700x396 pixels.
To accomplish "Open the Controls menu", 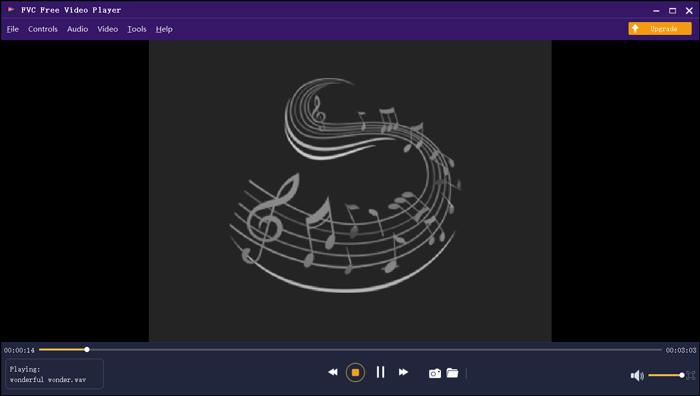I will pyautogui.click(x=43, y=29).
